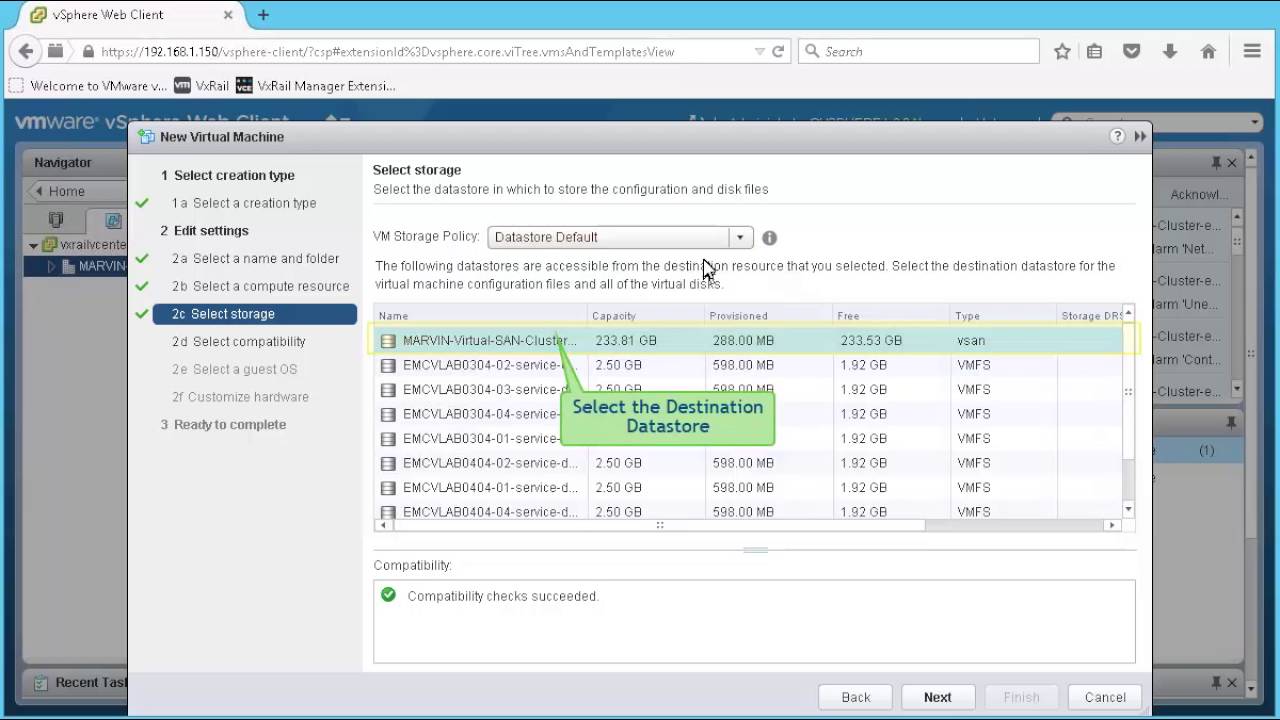Close the vSphere Web Client tab
Screen dimensions: 1280x720
(x=228, y=15)
